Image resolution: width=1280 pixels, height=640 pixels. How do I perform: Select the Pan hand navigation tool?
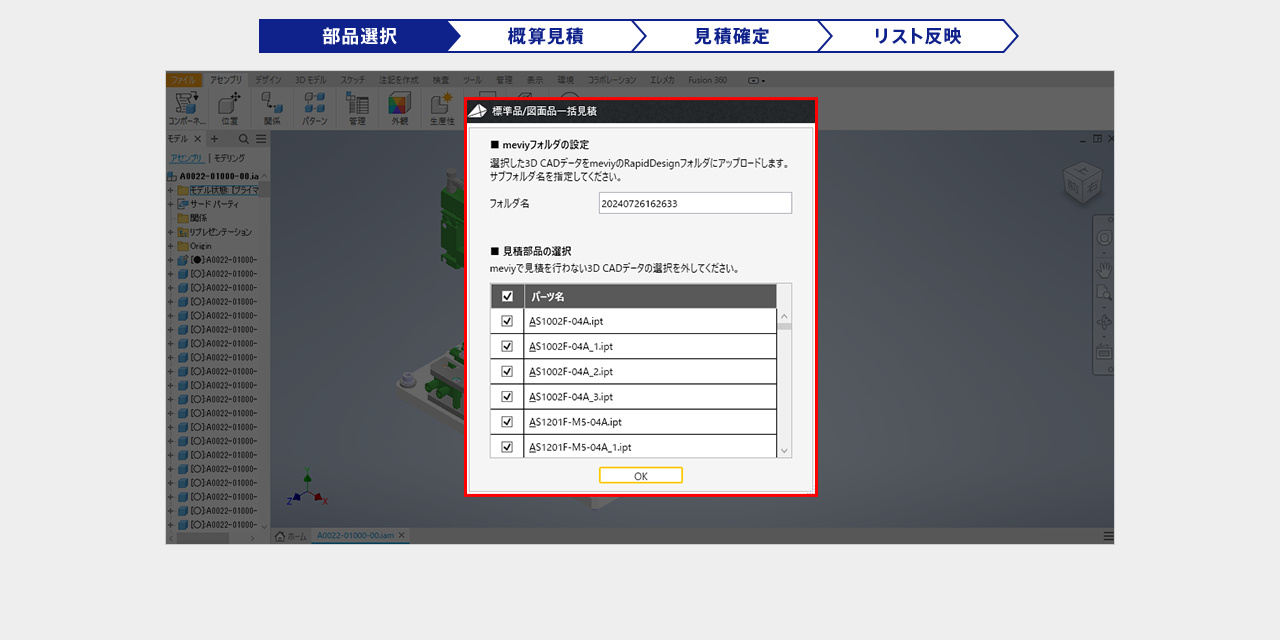click(1104, 269)
